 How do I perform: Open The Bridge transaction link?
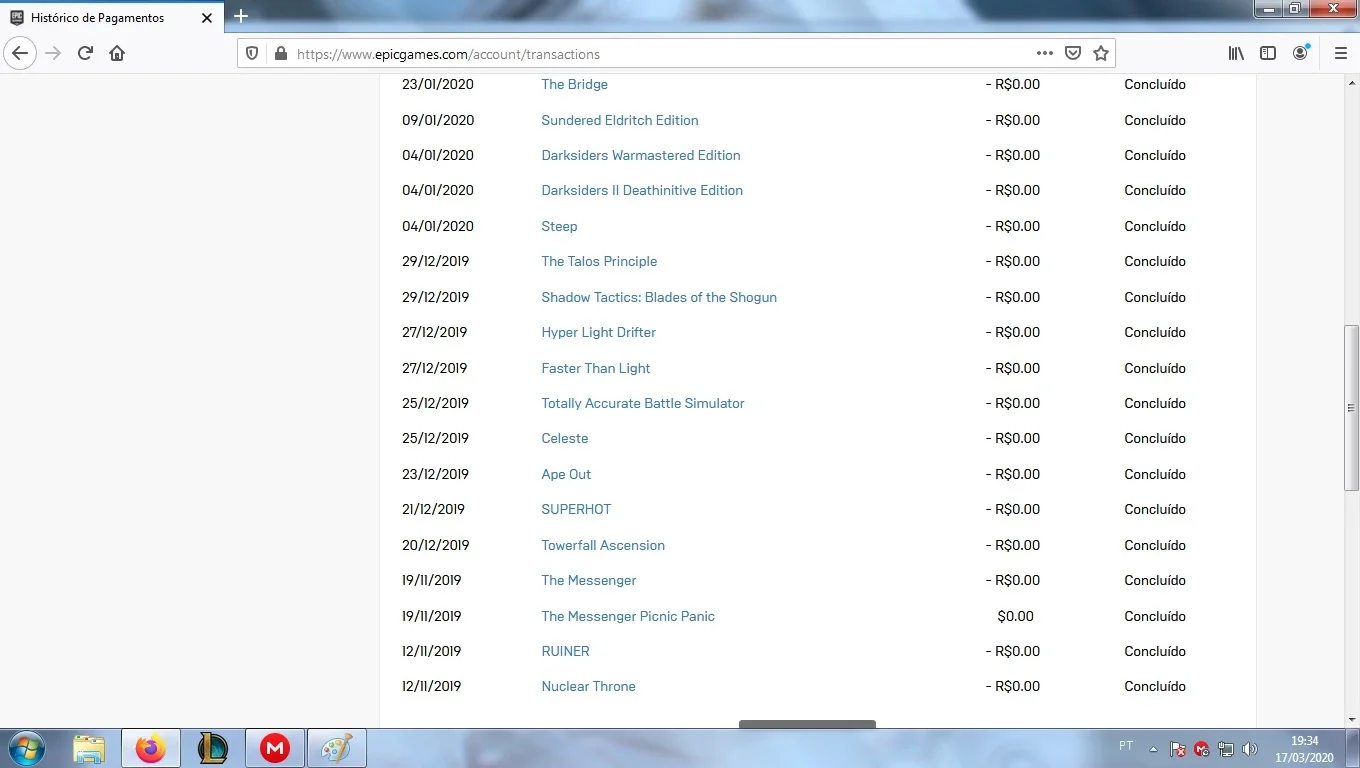tap(574, 84)
